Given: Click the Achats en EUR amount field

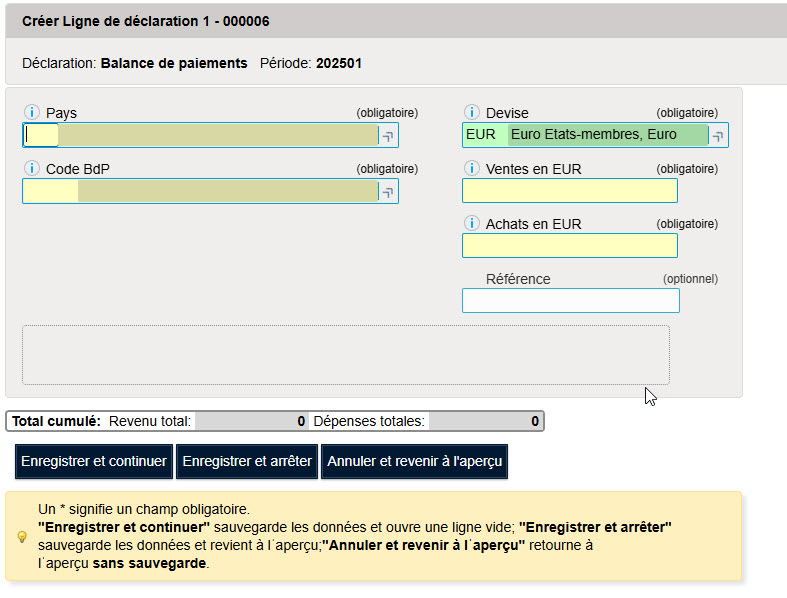Looking at the screenshot, I should coord(570,246).
